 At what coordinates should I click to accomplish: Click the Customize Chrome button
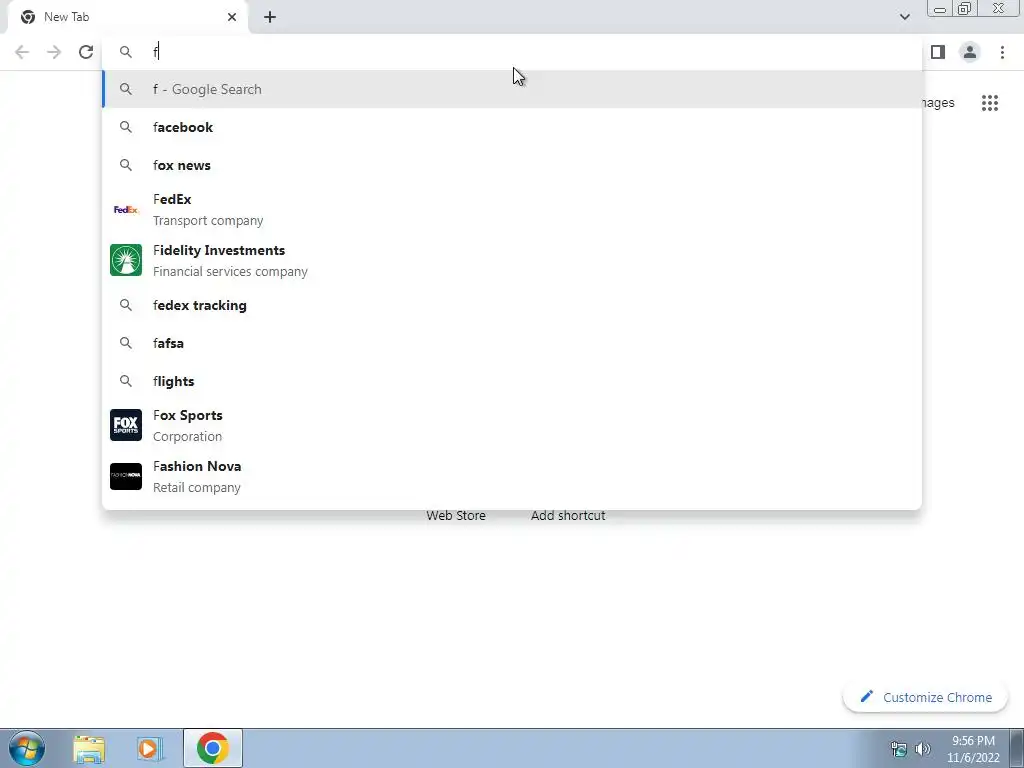(925, 697)
